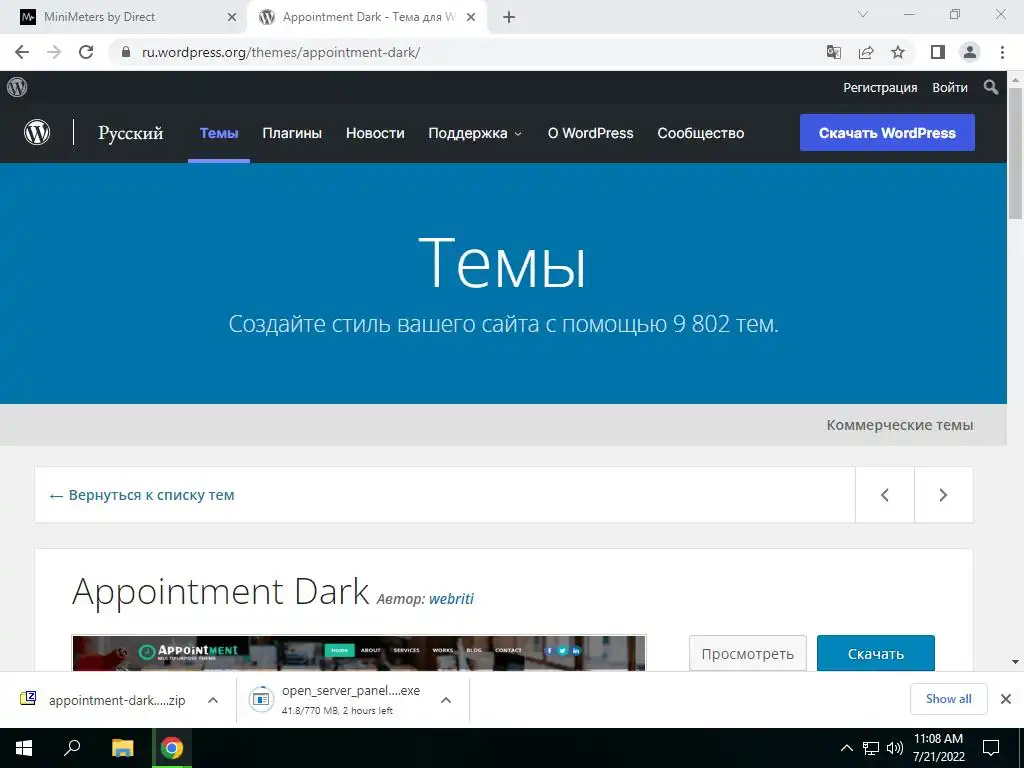Click the network tray icon
The width and height of the screenshot is (1024, 768).
871,748
